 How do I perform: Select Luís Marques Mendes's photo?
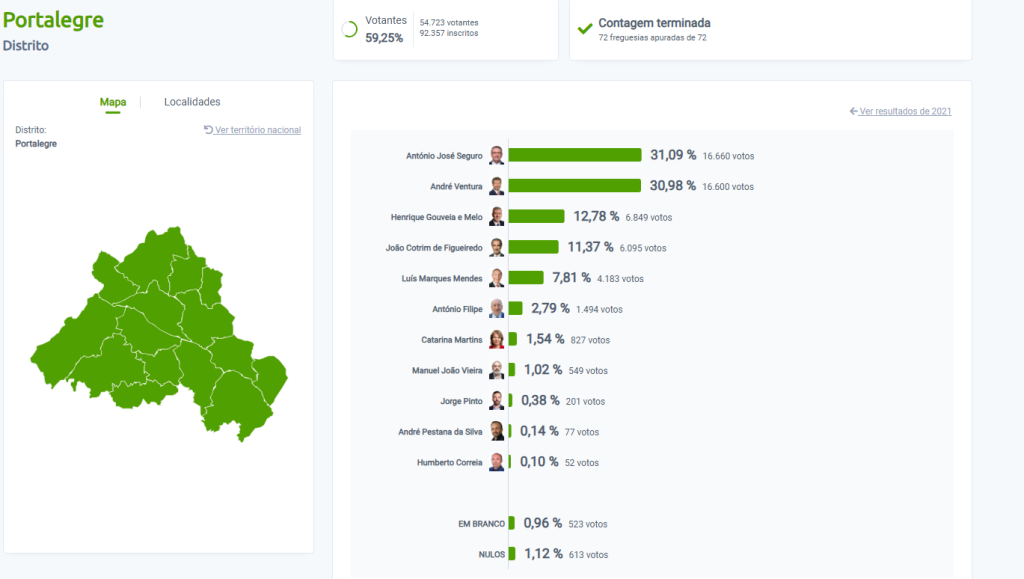(x=496, y=278)
